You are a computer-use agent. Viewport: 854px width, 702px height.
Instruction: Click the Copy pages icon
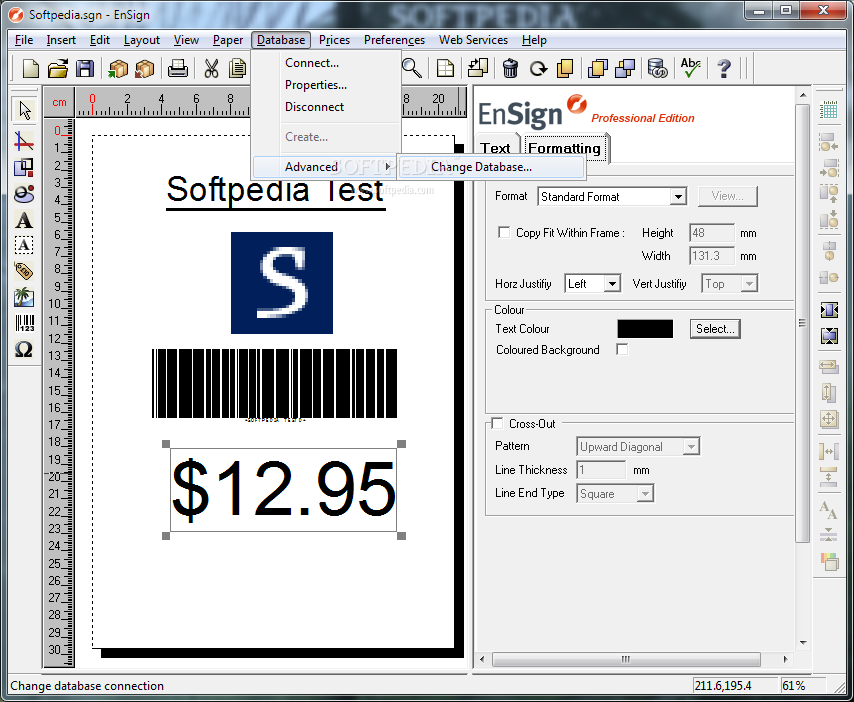coord(237,69)
